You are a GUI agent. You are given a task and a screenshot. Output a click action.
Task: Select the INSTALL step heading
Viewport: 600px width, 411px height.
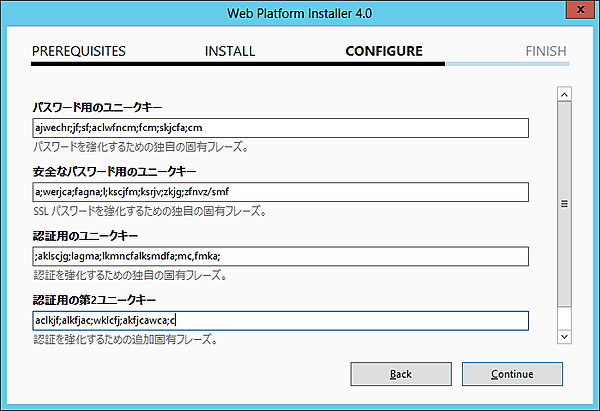click(x=230, y=51)
